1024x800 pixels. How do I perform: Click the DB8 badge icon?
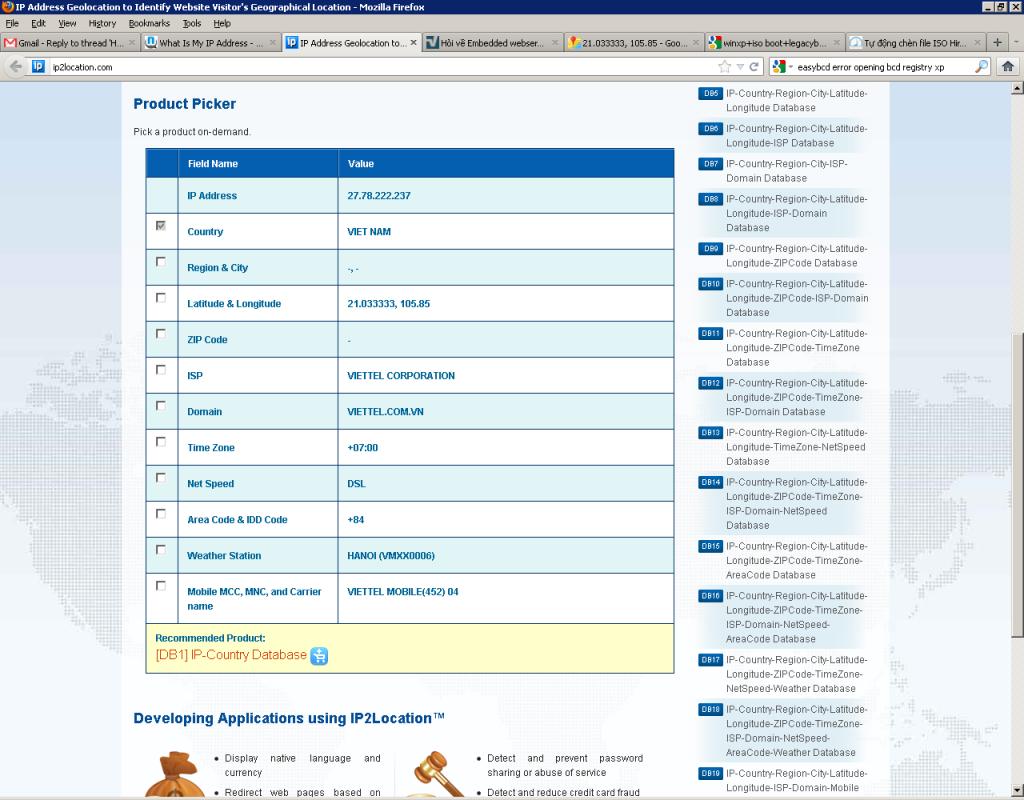710,199
